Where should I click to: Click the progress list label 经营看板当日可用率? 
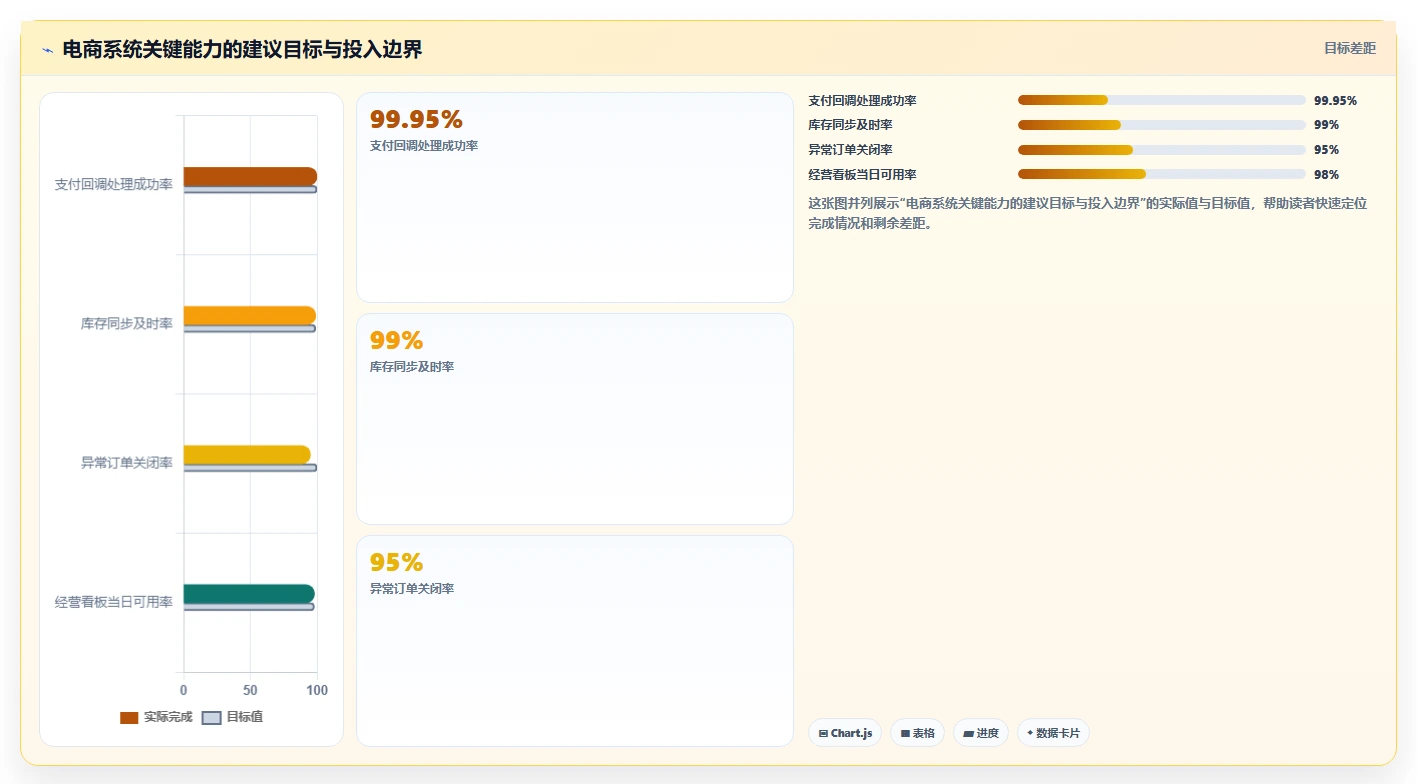point(862,175)
